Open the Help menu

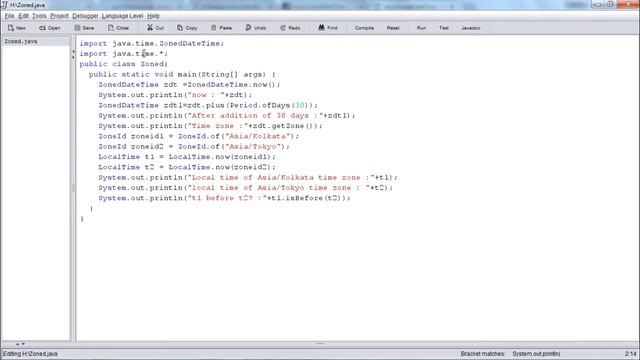coord(153,16)
